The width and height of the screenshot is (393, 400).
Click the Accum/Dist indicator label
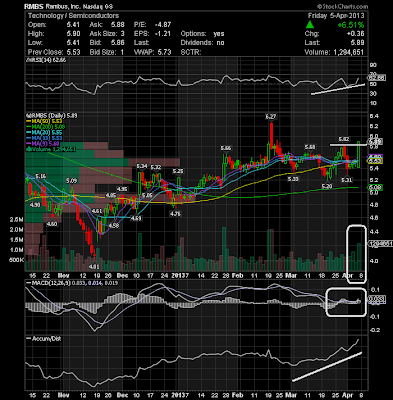[x=45, y=339]
